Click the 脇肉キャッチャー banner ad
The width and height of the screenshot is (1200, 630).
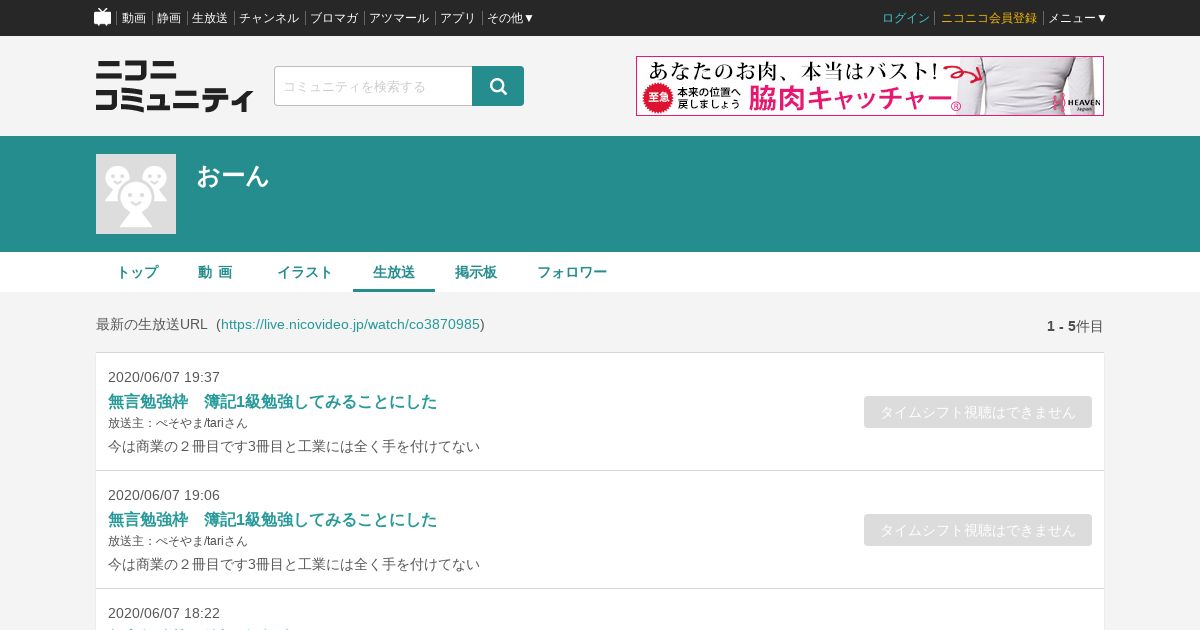coord(870,86)
